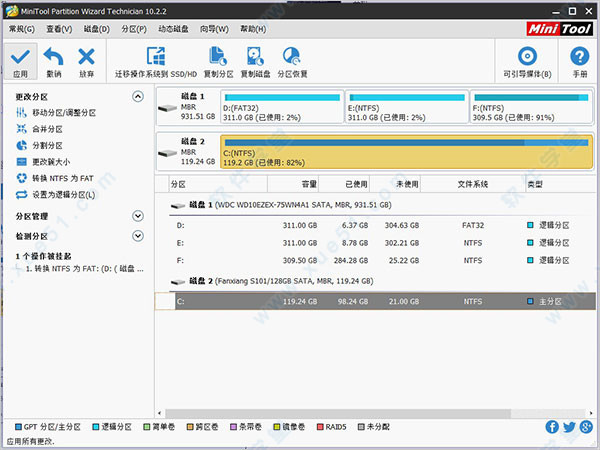Viewport: 600px width, 450px height.
Task: Choose 转换 NTFS 为 FAT action
Action: click(55, 178)
